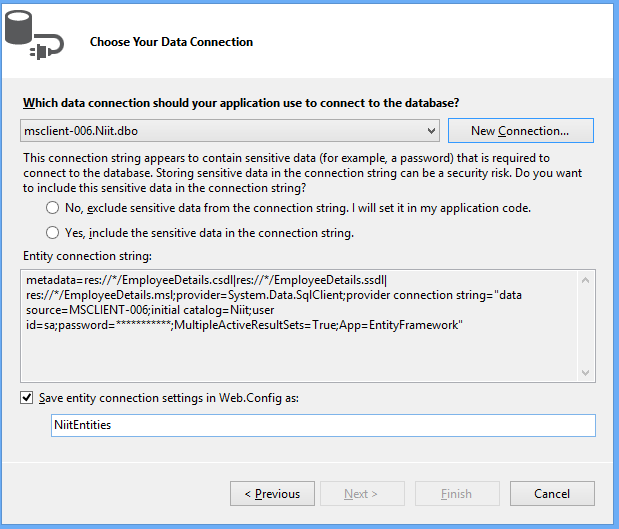Screen dimensions: 619x529
Task: Click the database plug icon in header
Action: click(33, 35)
